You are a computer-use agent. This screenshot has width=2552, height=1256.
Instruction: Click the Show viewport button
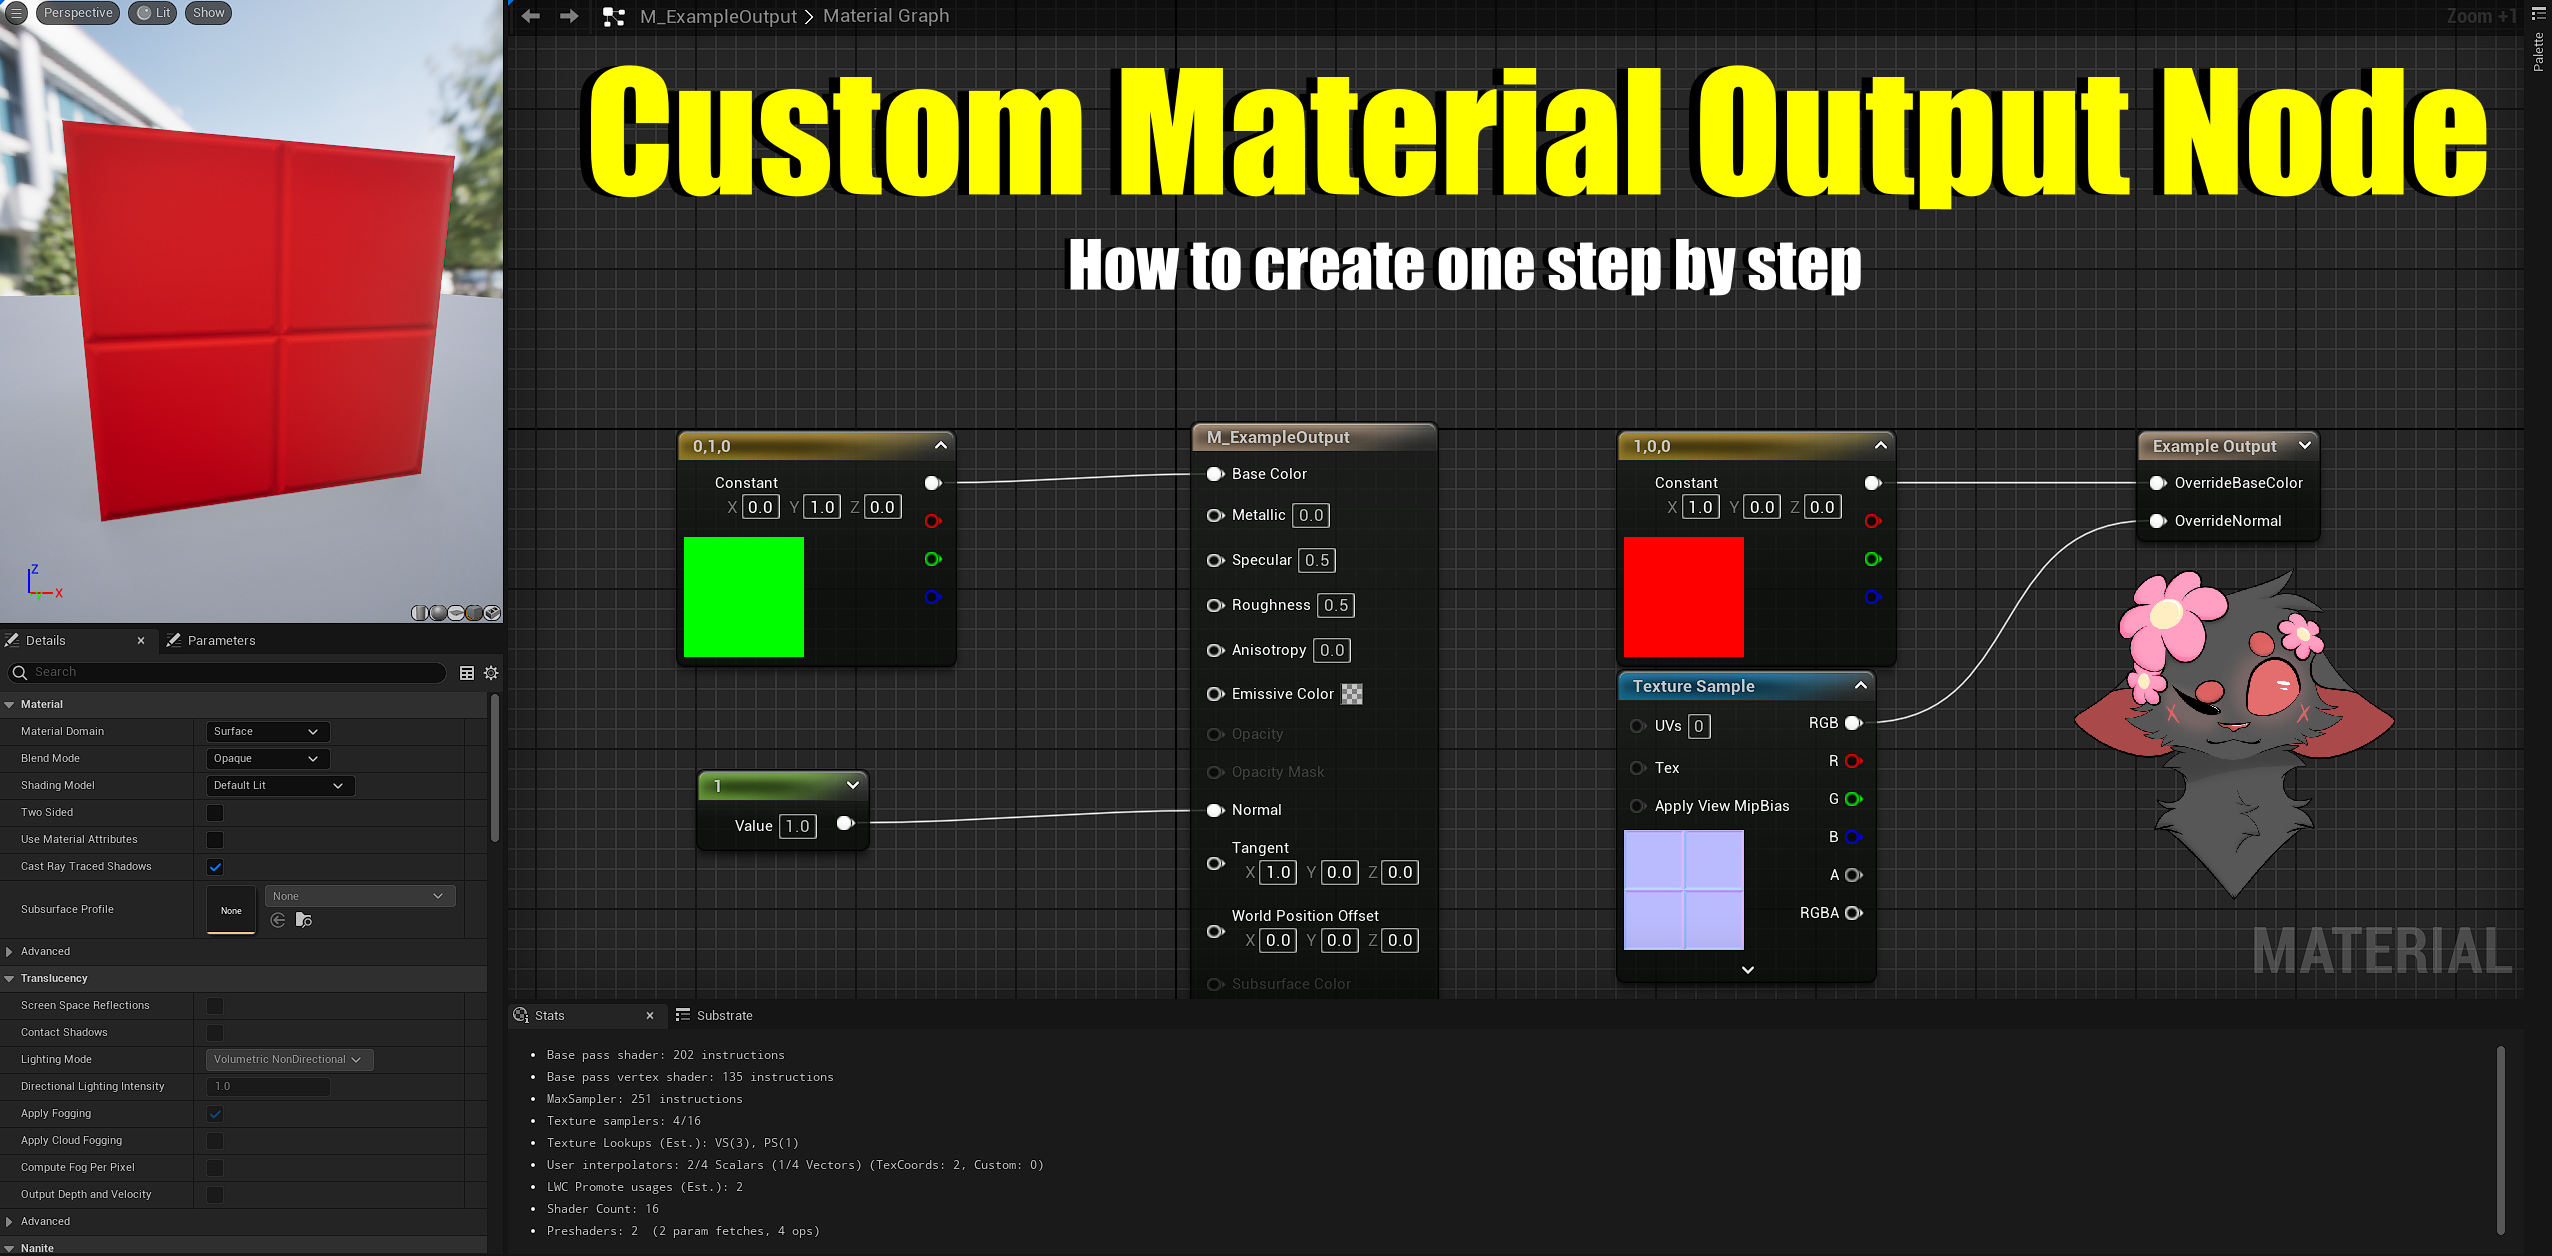(208, 13)
